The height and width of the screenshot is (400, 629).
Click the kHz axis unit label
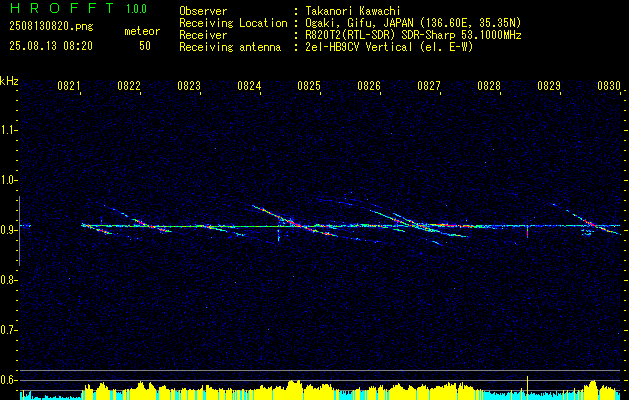(10, 81)
